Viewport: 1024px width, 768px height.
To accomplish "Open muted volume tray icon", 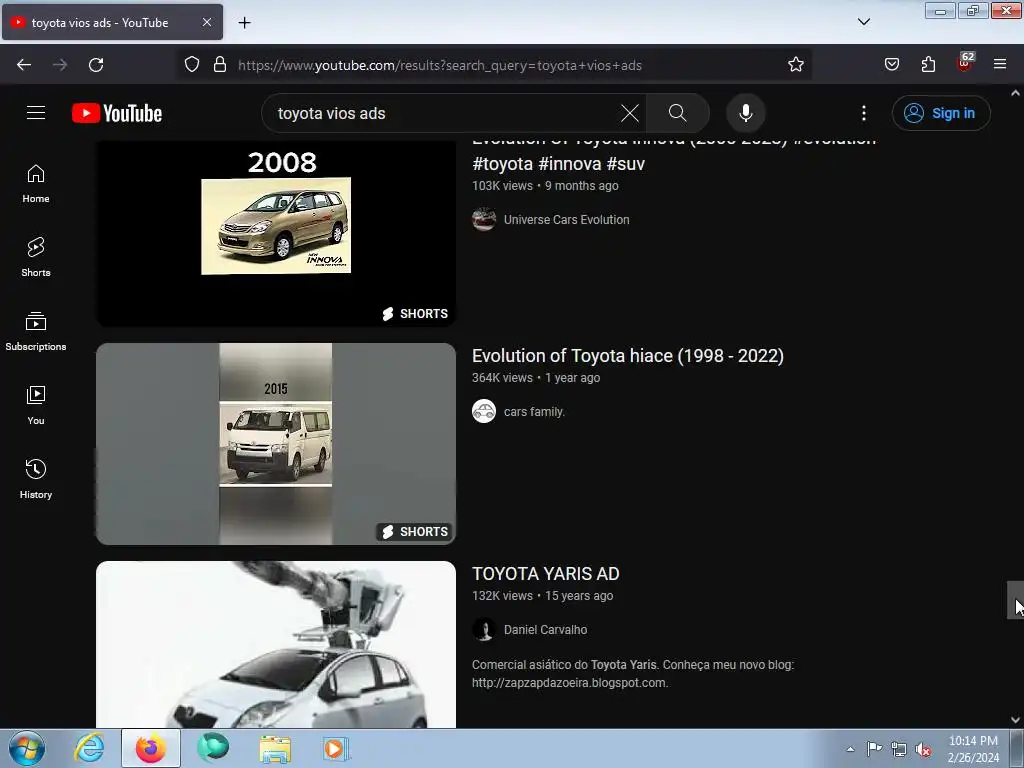I will pyautogui.click(x=923, y=749).
